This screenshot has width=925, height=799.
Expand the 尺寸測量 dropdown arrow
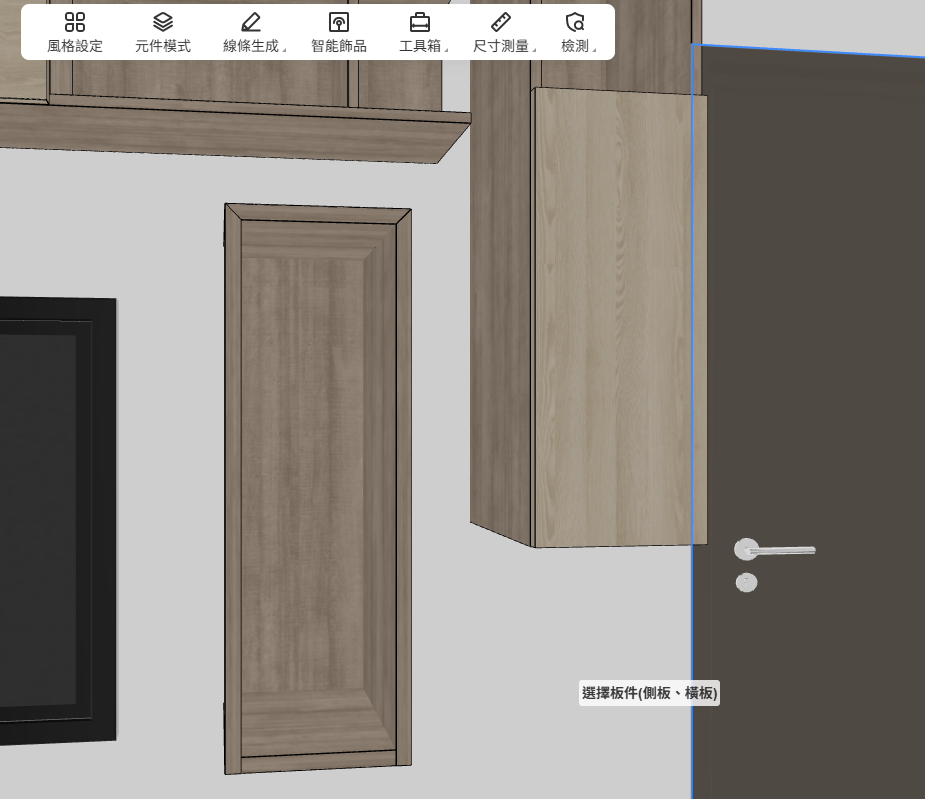(535, 48)
